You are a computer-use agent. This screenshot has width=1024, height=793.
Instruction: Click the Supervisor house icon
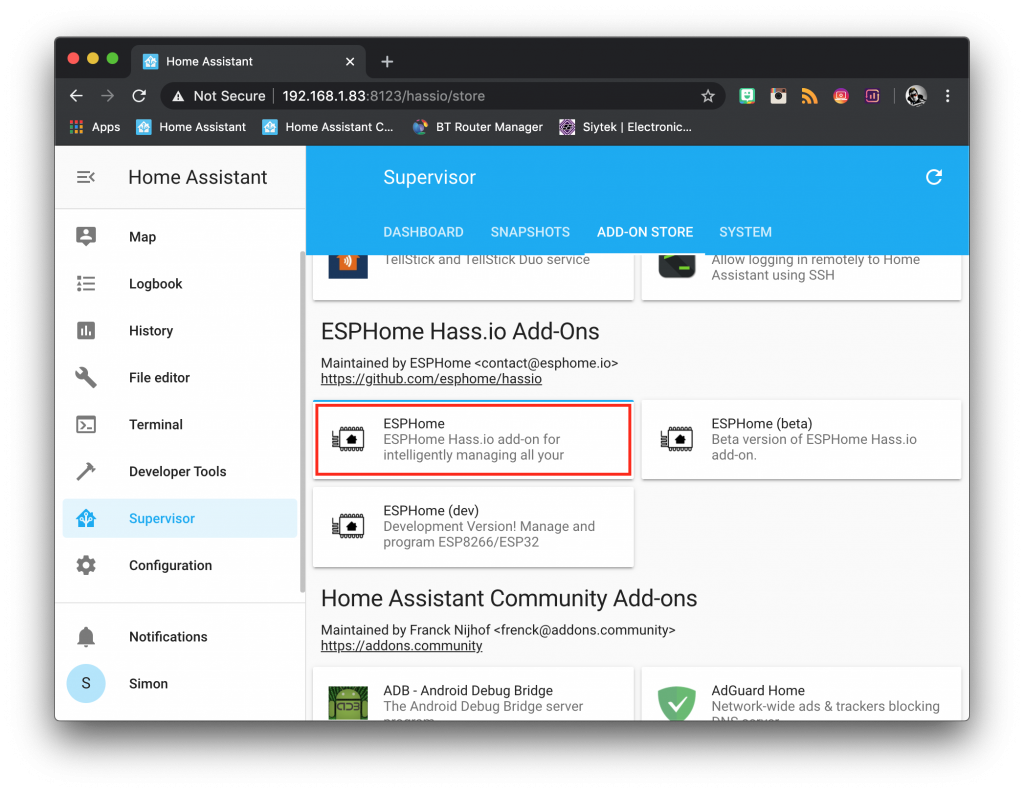(x=86, y=519)
